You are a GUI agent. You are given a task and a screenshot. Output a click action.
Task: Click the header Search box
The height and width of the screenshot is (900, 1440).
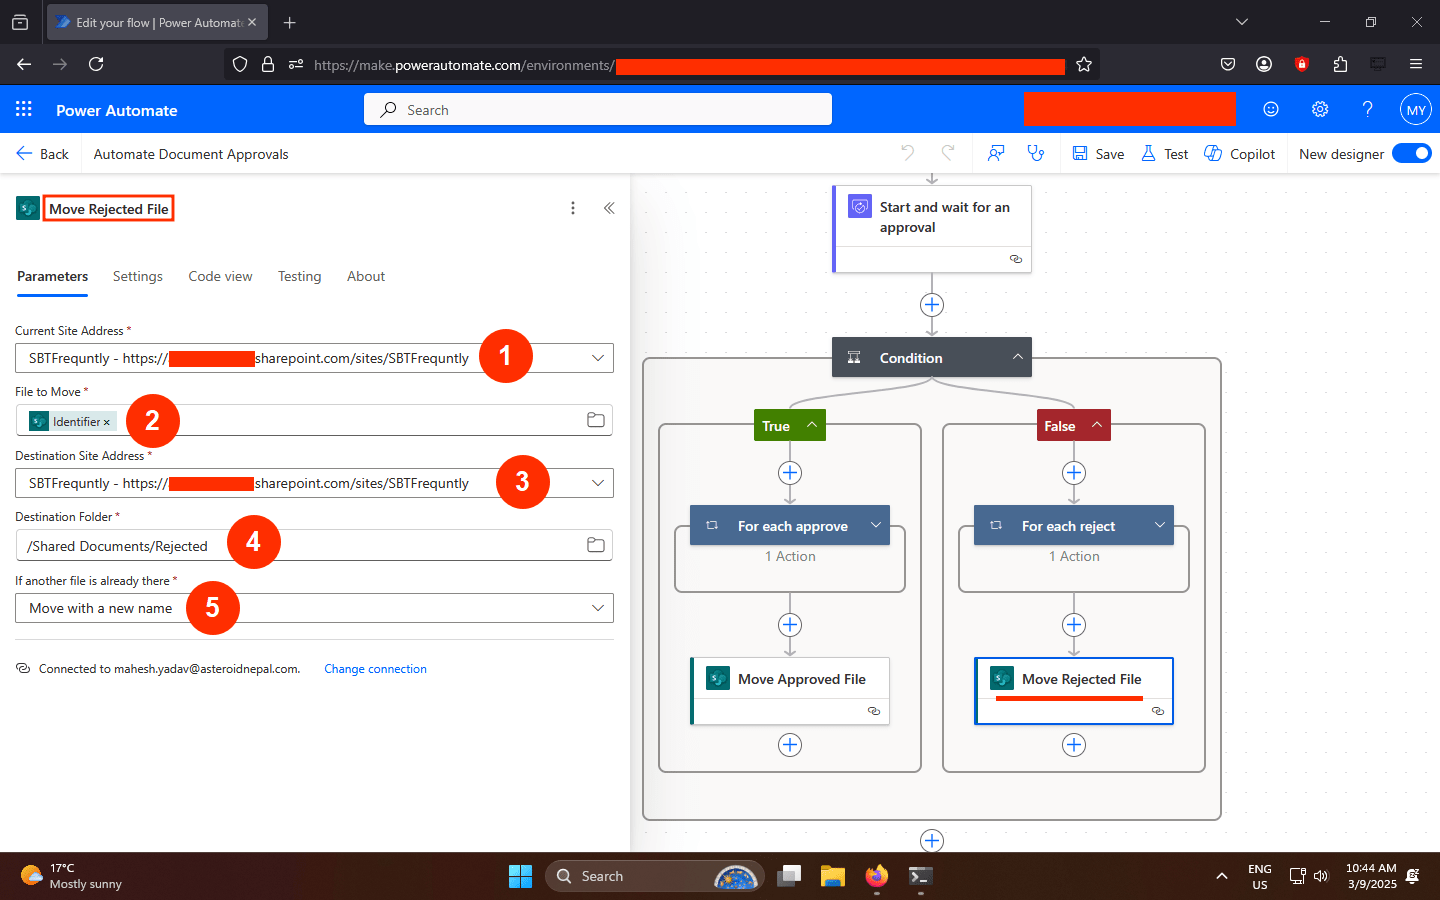click(x=598, y=109)
